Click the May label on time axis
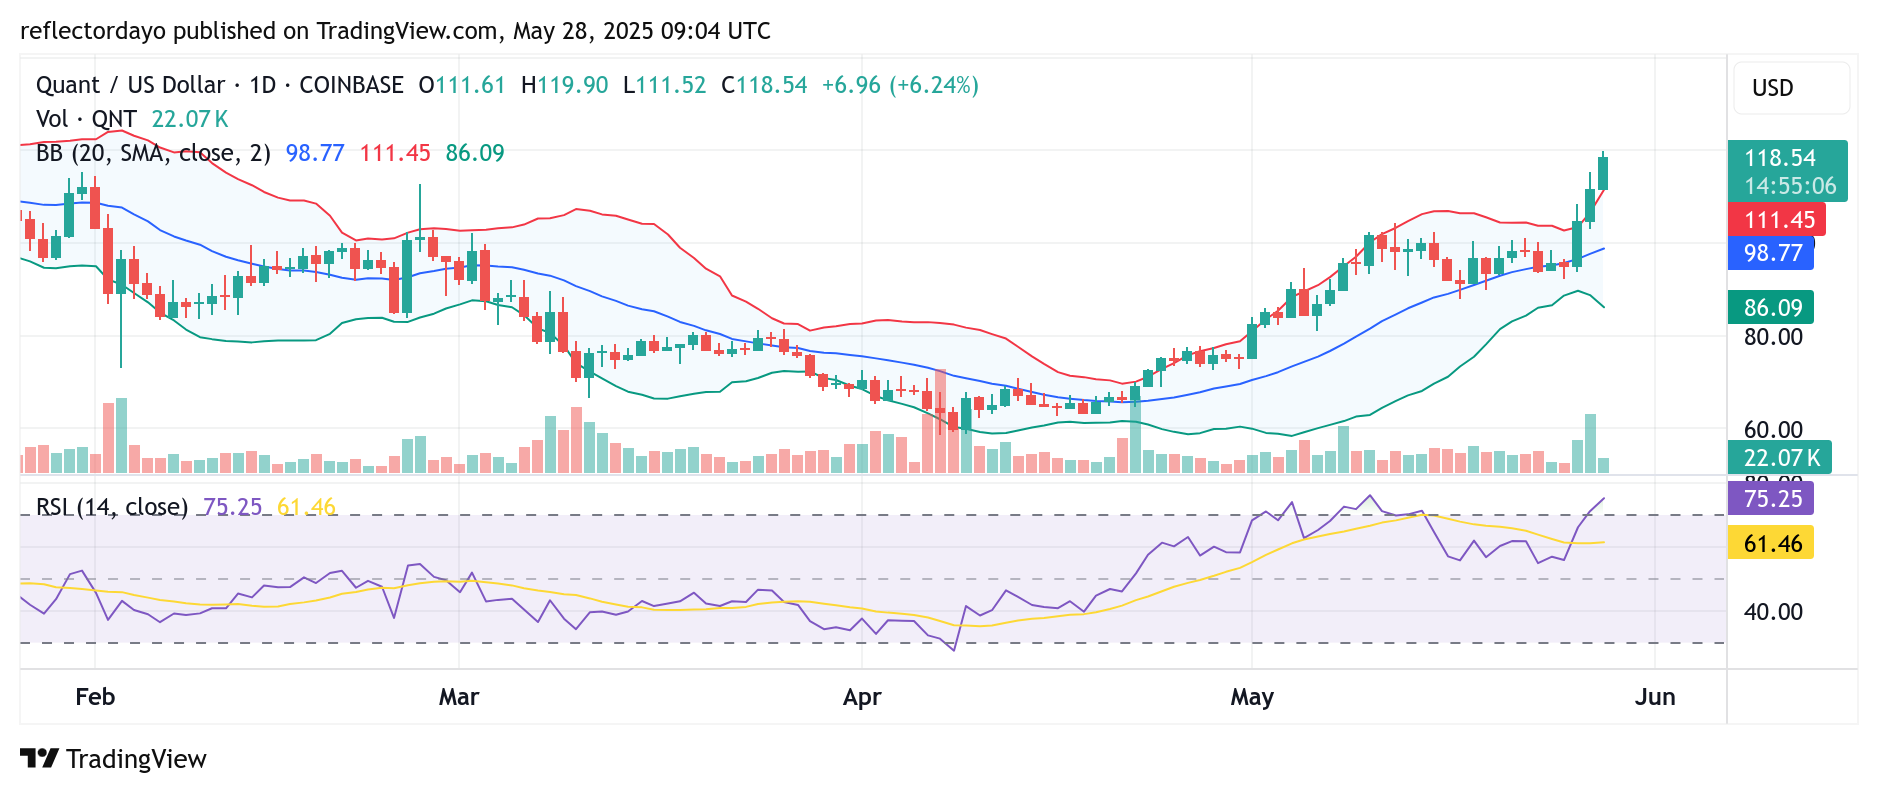This screenshot has height=794, width=1878. pos(1252,697)
